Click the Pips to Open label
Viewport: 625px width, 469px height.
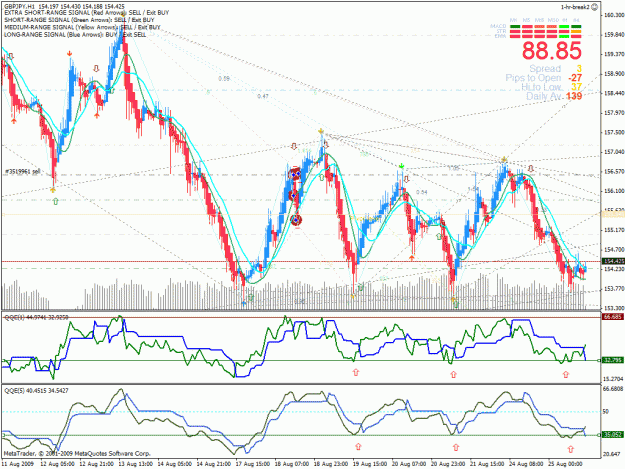point(533,78)
